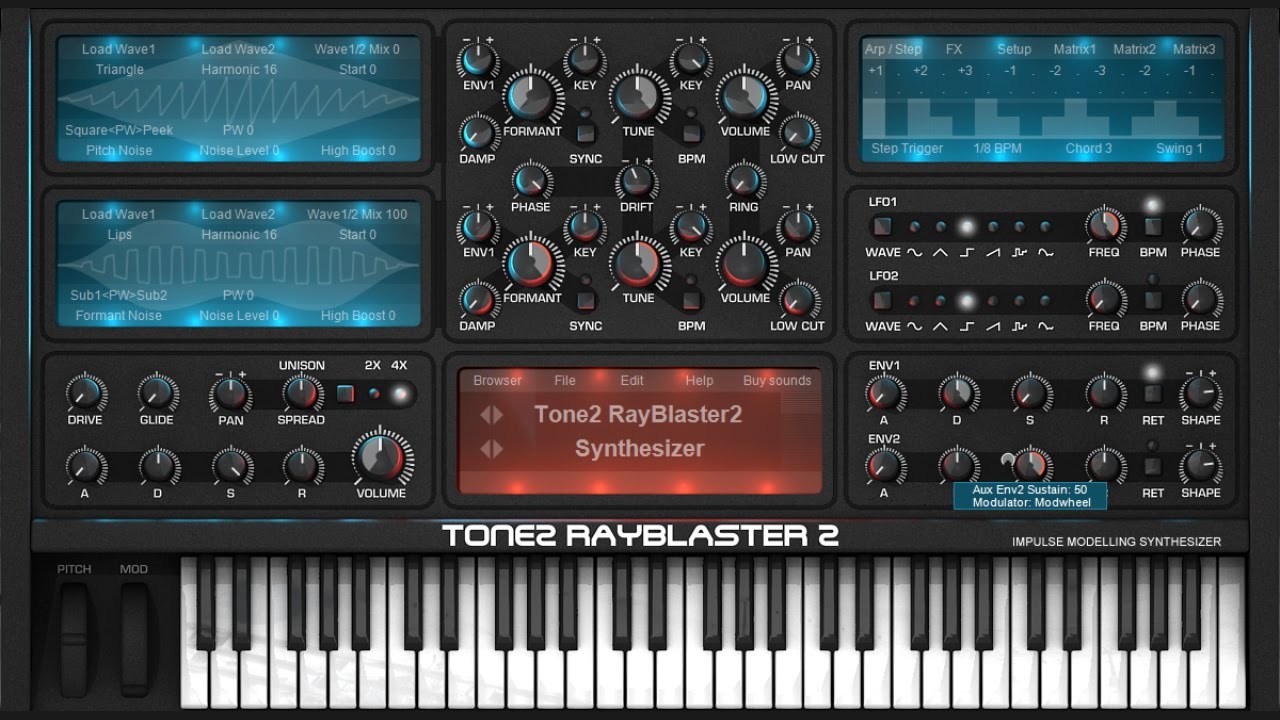Open the Lips waveform selector
Viewport: 1280px width, 720px height.
(119, 235)
